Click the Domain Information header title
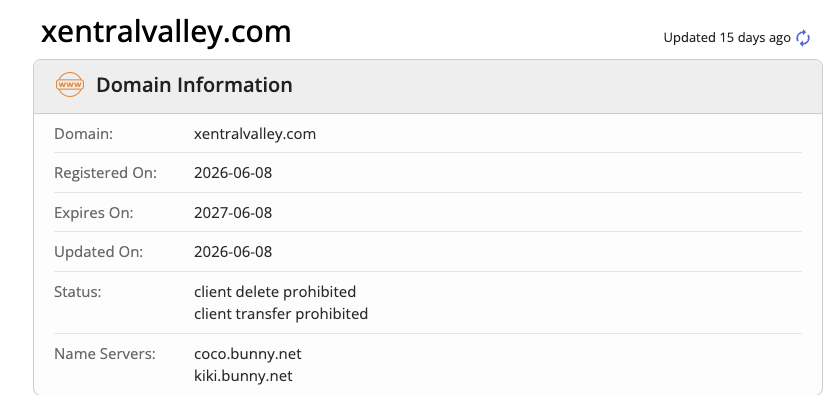This screenshot has width=836, height=395. pyautogui.click(x=194, y=85)
